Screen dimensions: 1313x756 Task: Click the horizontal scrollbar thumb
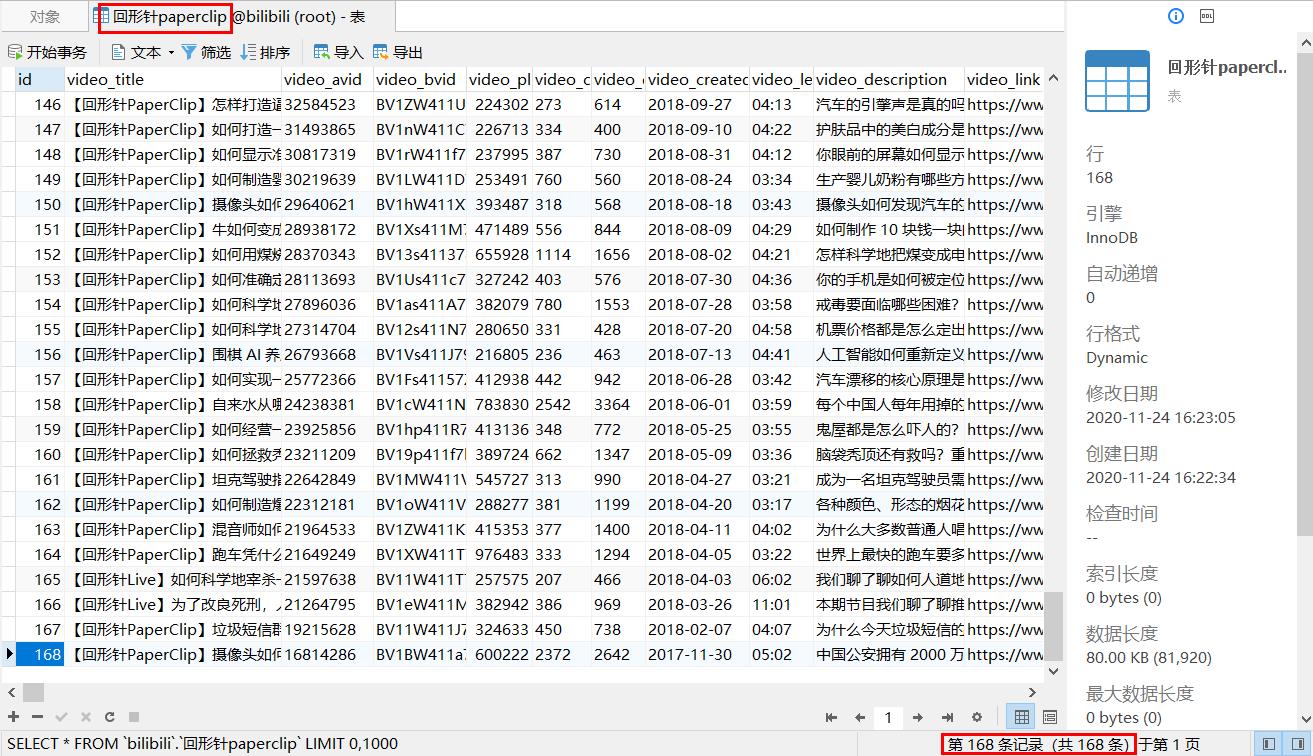33,692
